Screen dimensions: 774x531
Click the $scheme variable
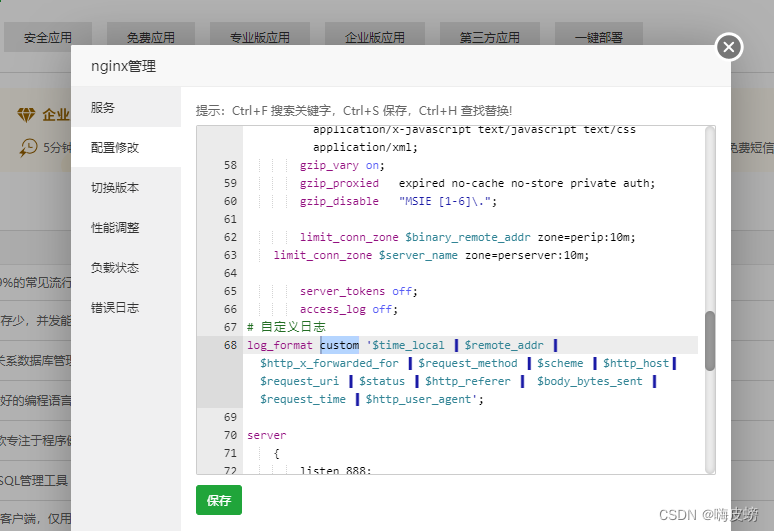(560, 364)
